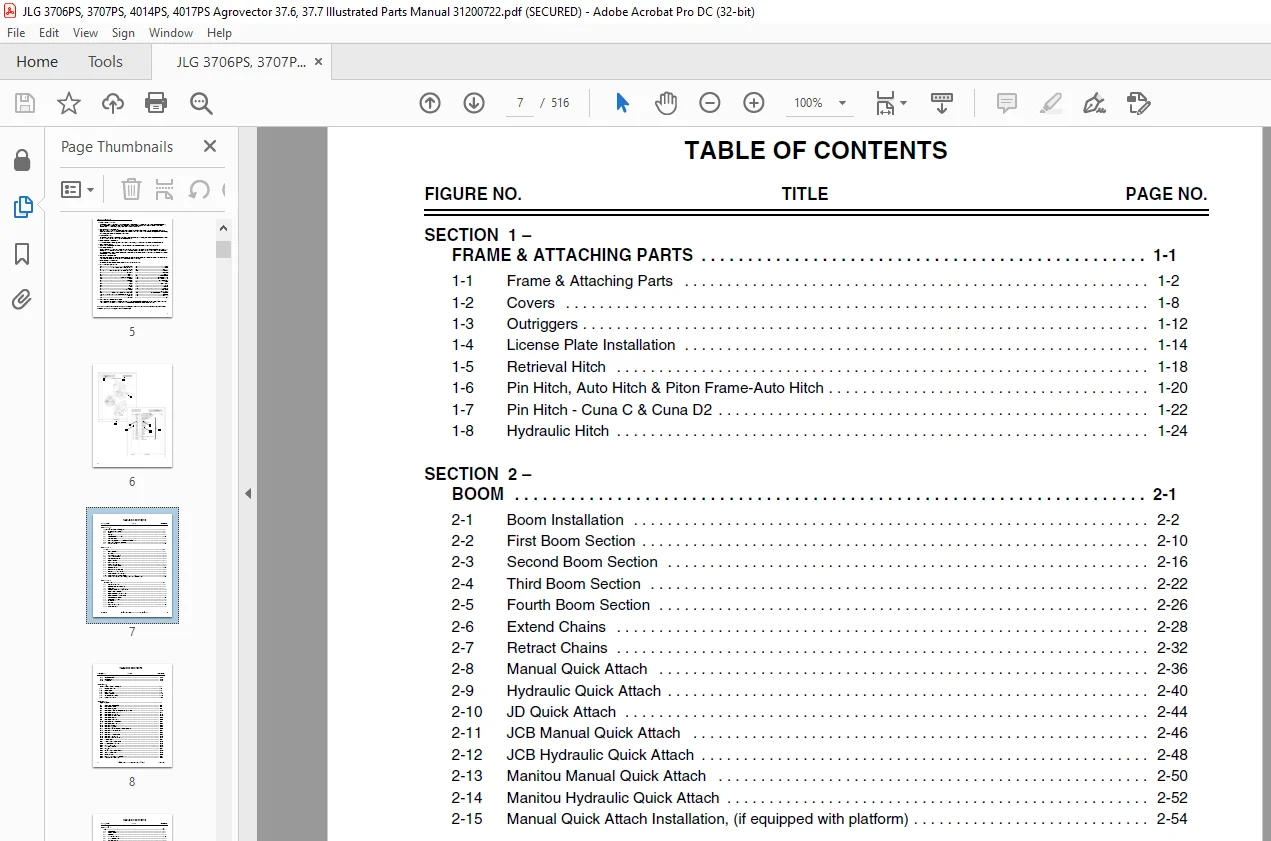1271x841 pixels.
Task: Click the 'Boom Installation' entry
Action: pos(565,520)
